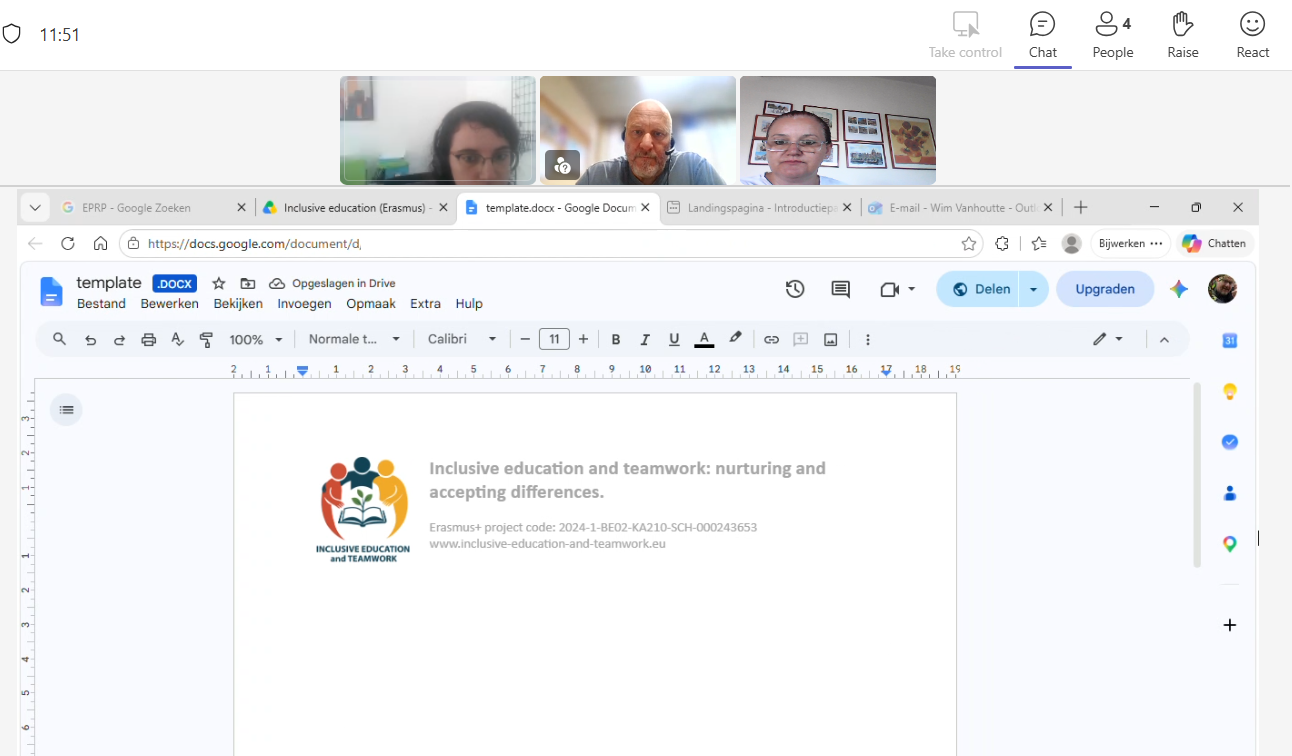Open the Opmaak menu
This screenshot has height=756, width=1292.
pyautogui.click(x=371, y=304)
